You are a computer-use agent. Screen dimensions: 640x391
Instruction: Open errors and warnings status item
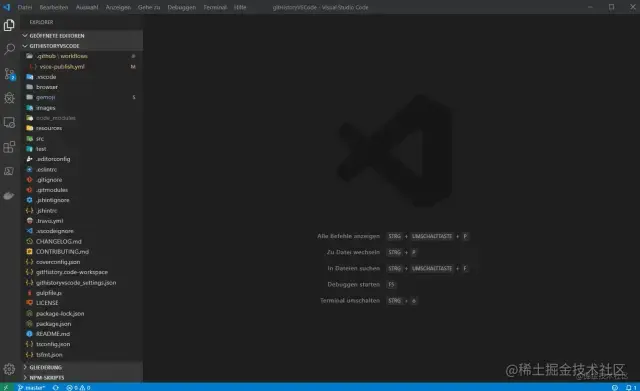click(x=78, y=387)
